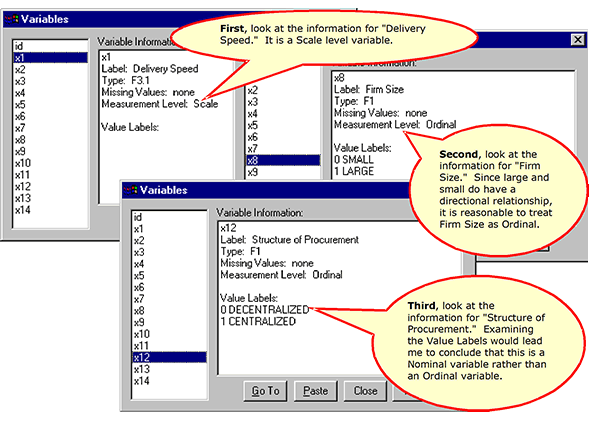Select x14 in front window variable list
The width and height of the screenshot is (600, 423).
(169, 381)
